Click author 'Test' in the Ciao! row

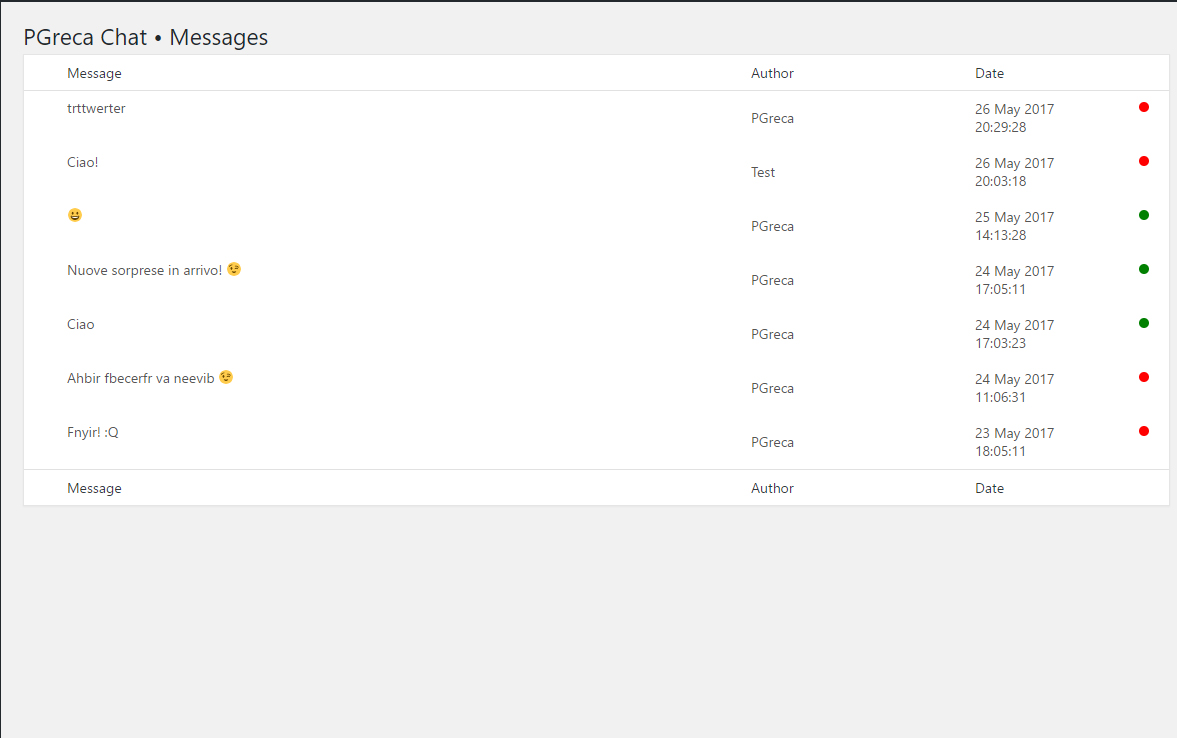click(x=763, y=173)
